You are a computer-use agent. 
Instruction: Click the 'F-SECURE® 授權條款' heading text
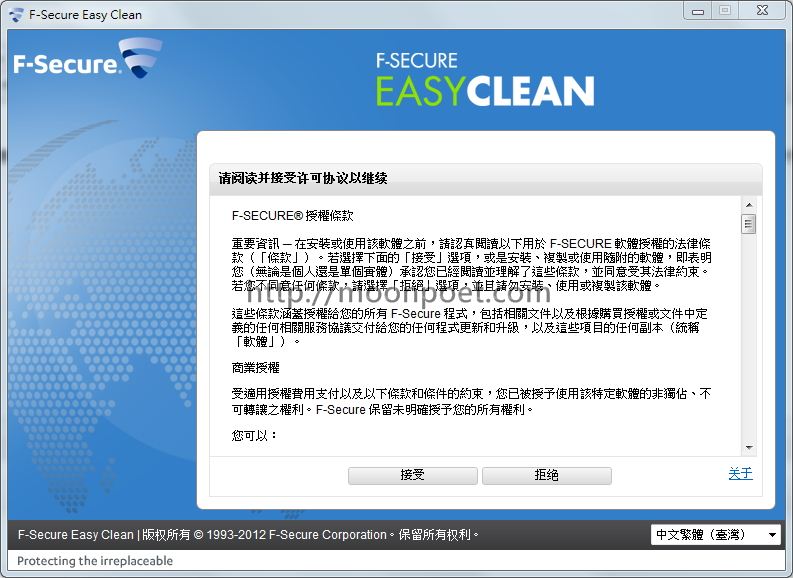(292, 216)
